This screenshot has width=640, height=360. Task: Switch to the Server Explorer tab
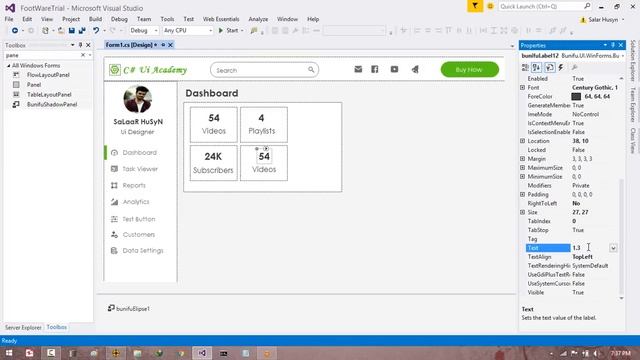pyautogui.click(x=23, y=327)
